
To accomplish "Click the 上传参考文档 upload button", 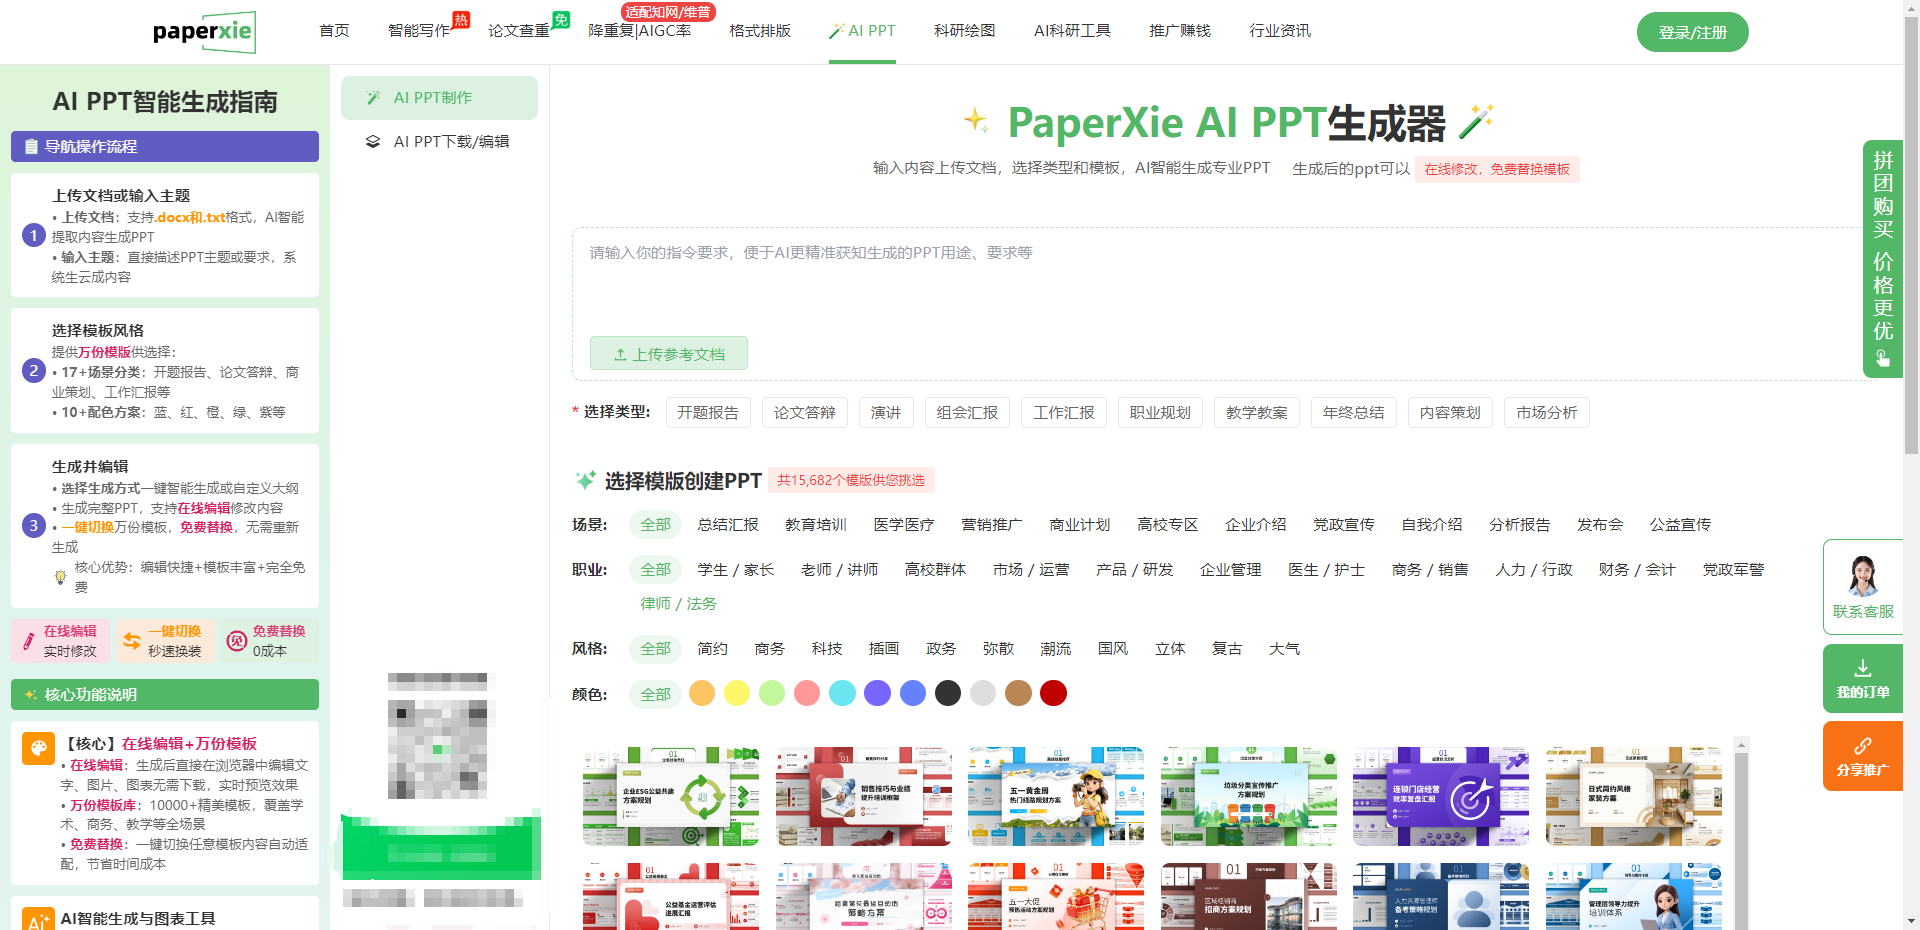I will click(x=669, y=354).
